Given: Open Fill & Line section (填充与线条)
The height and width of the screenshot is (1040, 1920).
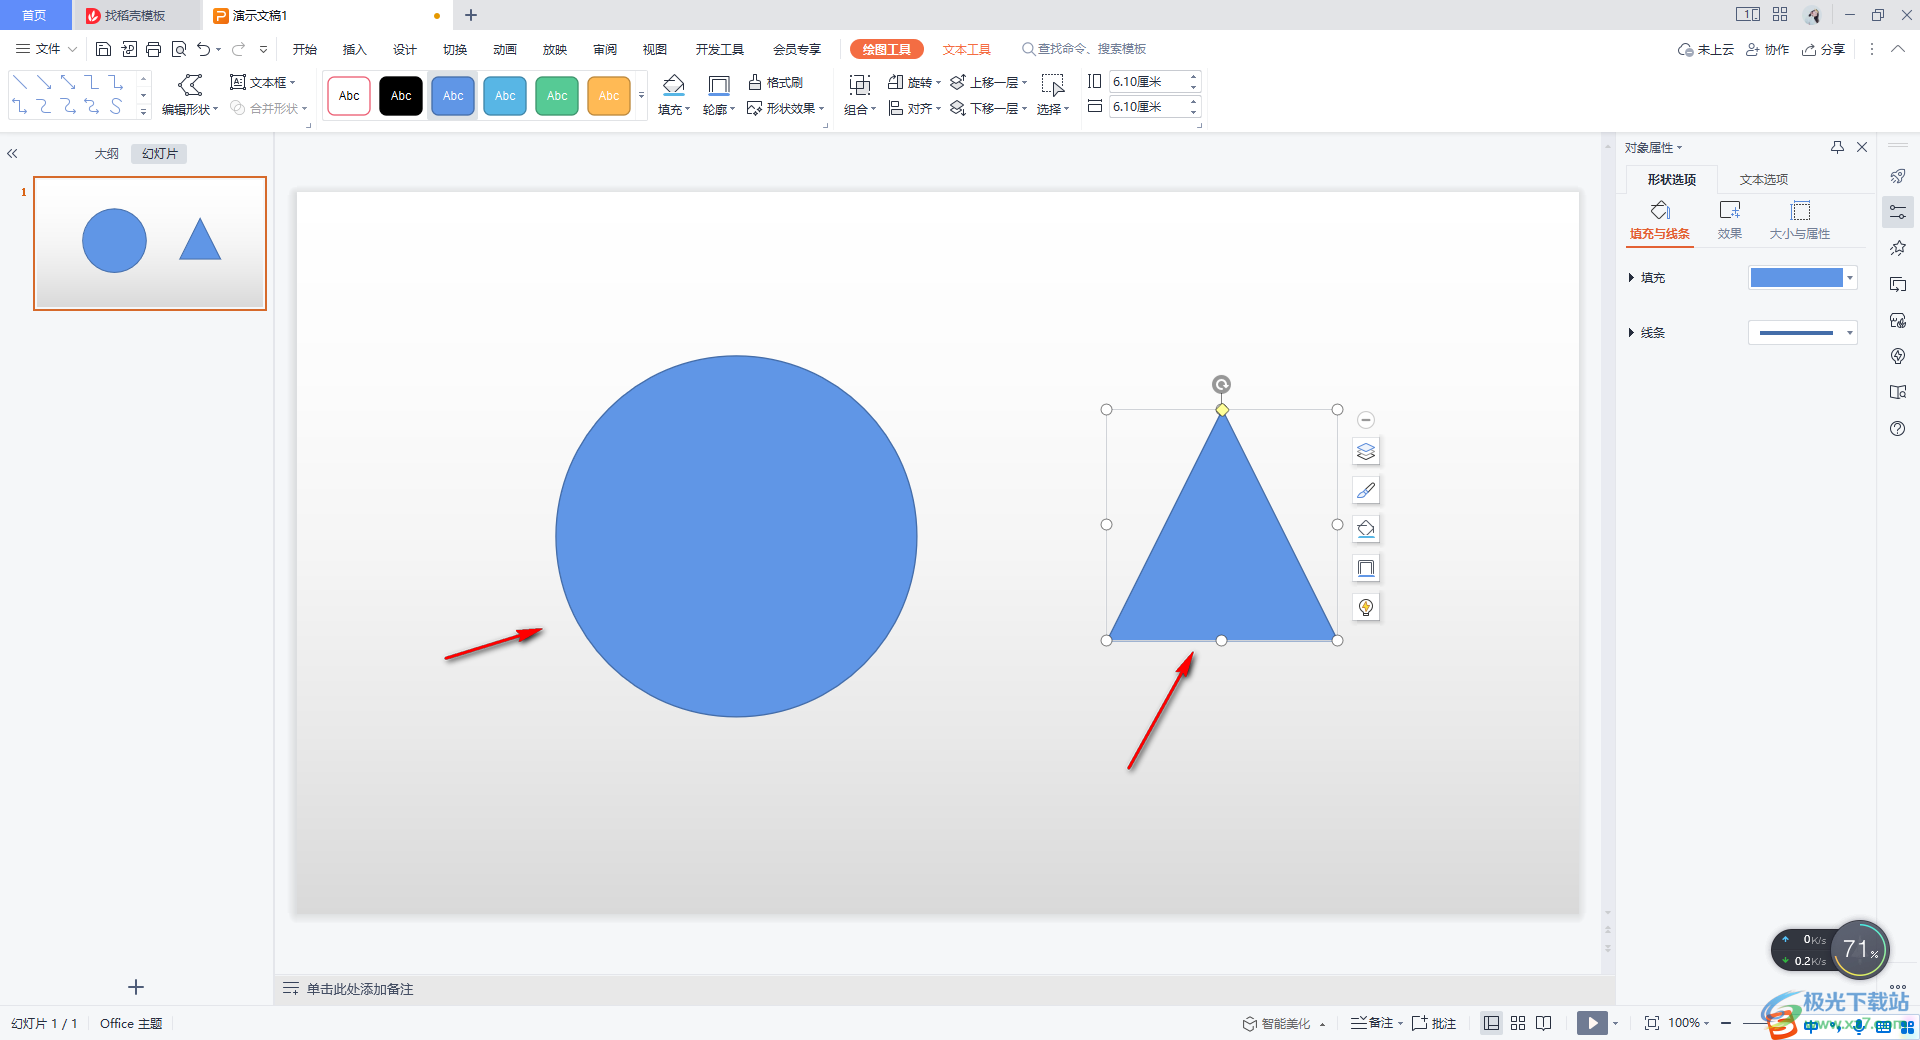Looking at the screenshot, I should pyautogui.click(x=1660, y=221).
